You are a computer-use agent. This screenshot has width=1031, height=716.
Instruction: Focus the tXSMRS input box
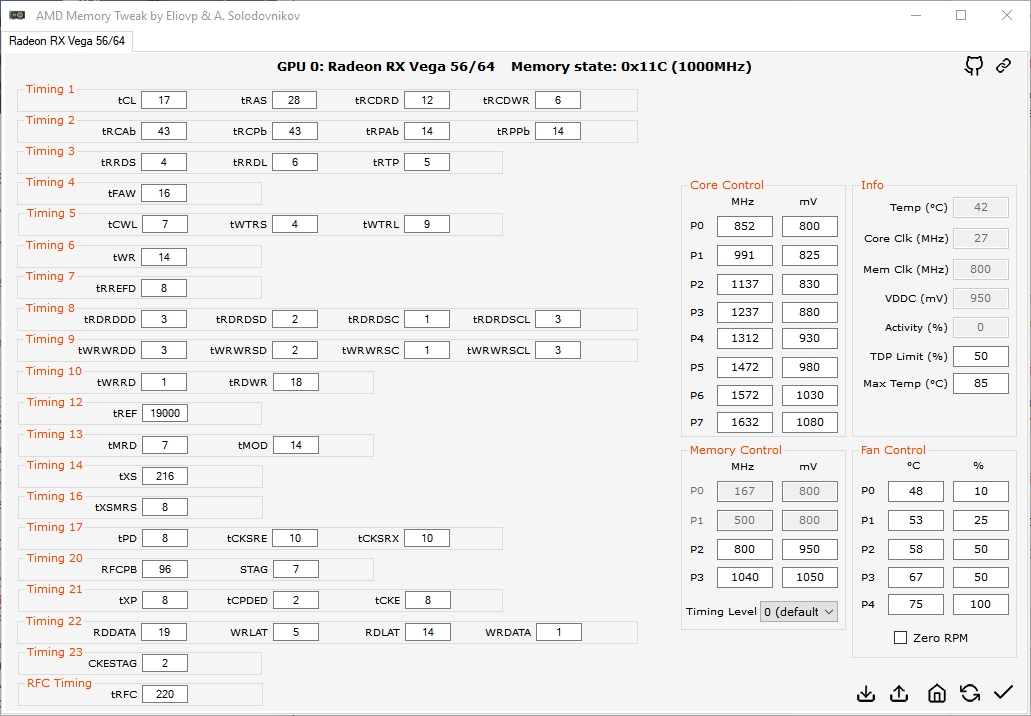tap(165, 507)
